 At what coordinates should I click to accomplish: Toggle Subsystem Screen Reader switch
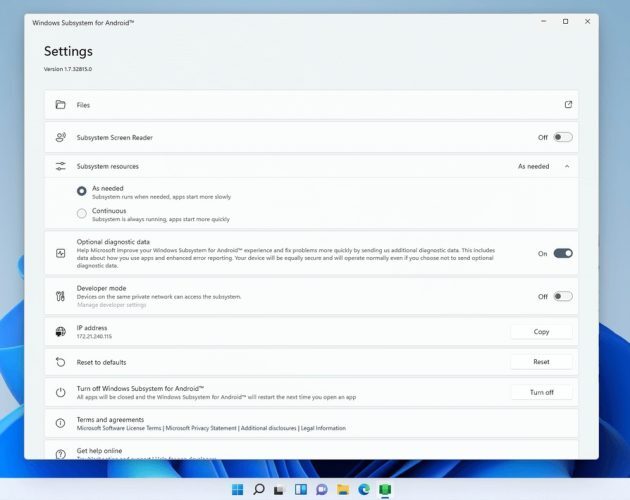pyautogui.click(x=563, y=137)
